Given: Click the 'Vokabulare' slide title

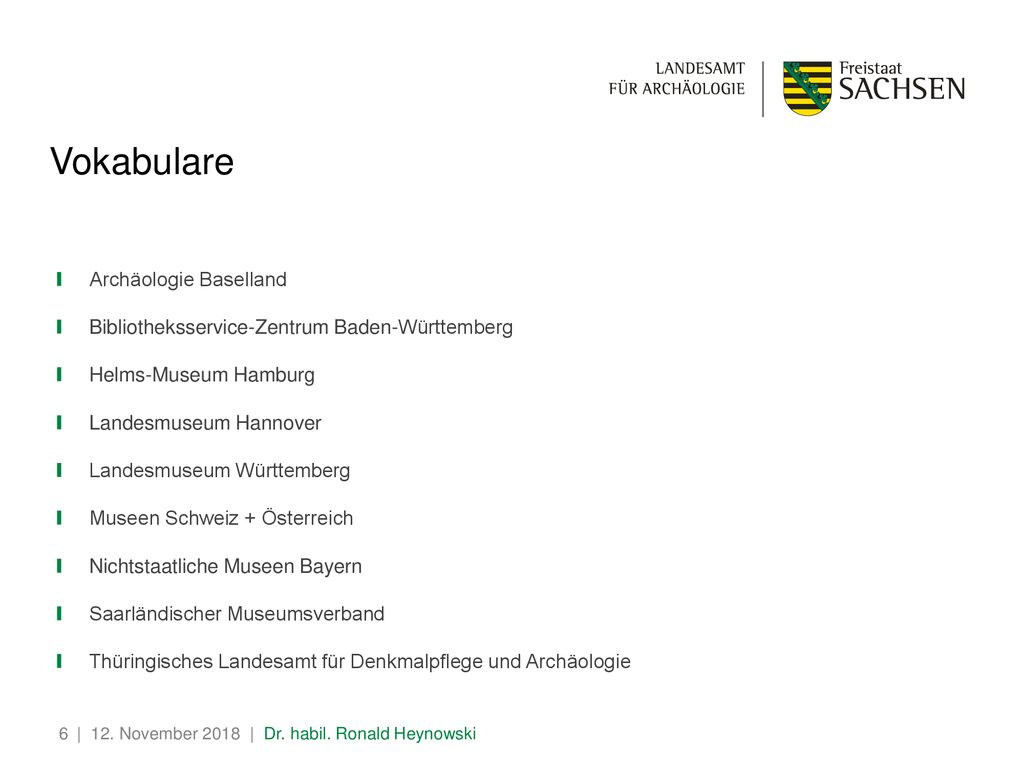Looking at the screenshot, I should point(142,161).
